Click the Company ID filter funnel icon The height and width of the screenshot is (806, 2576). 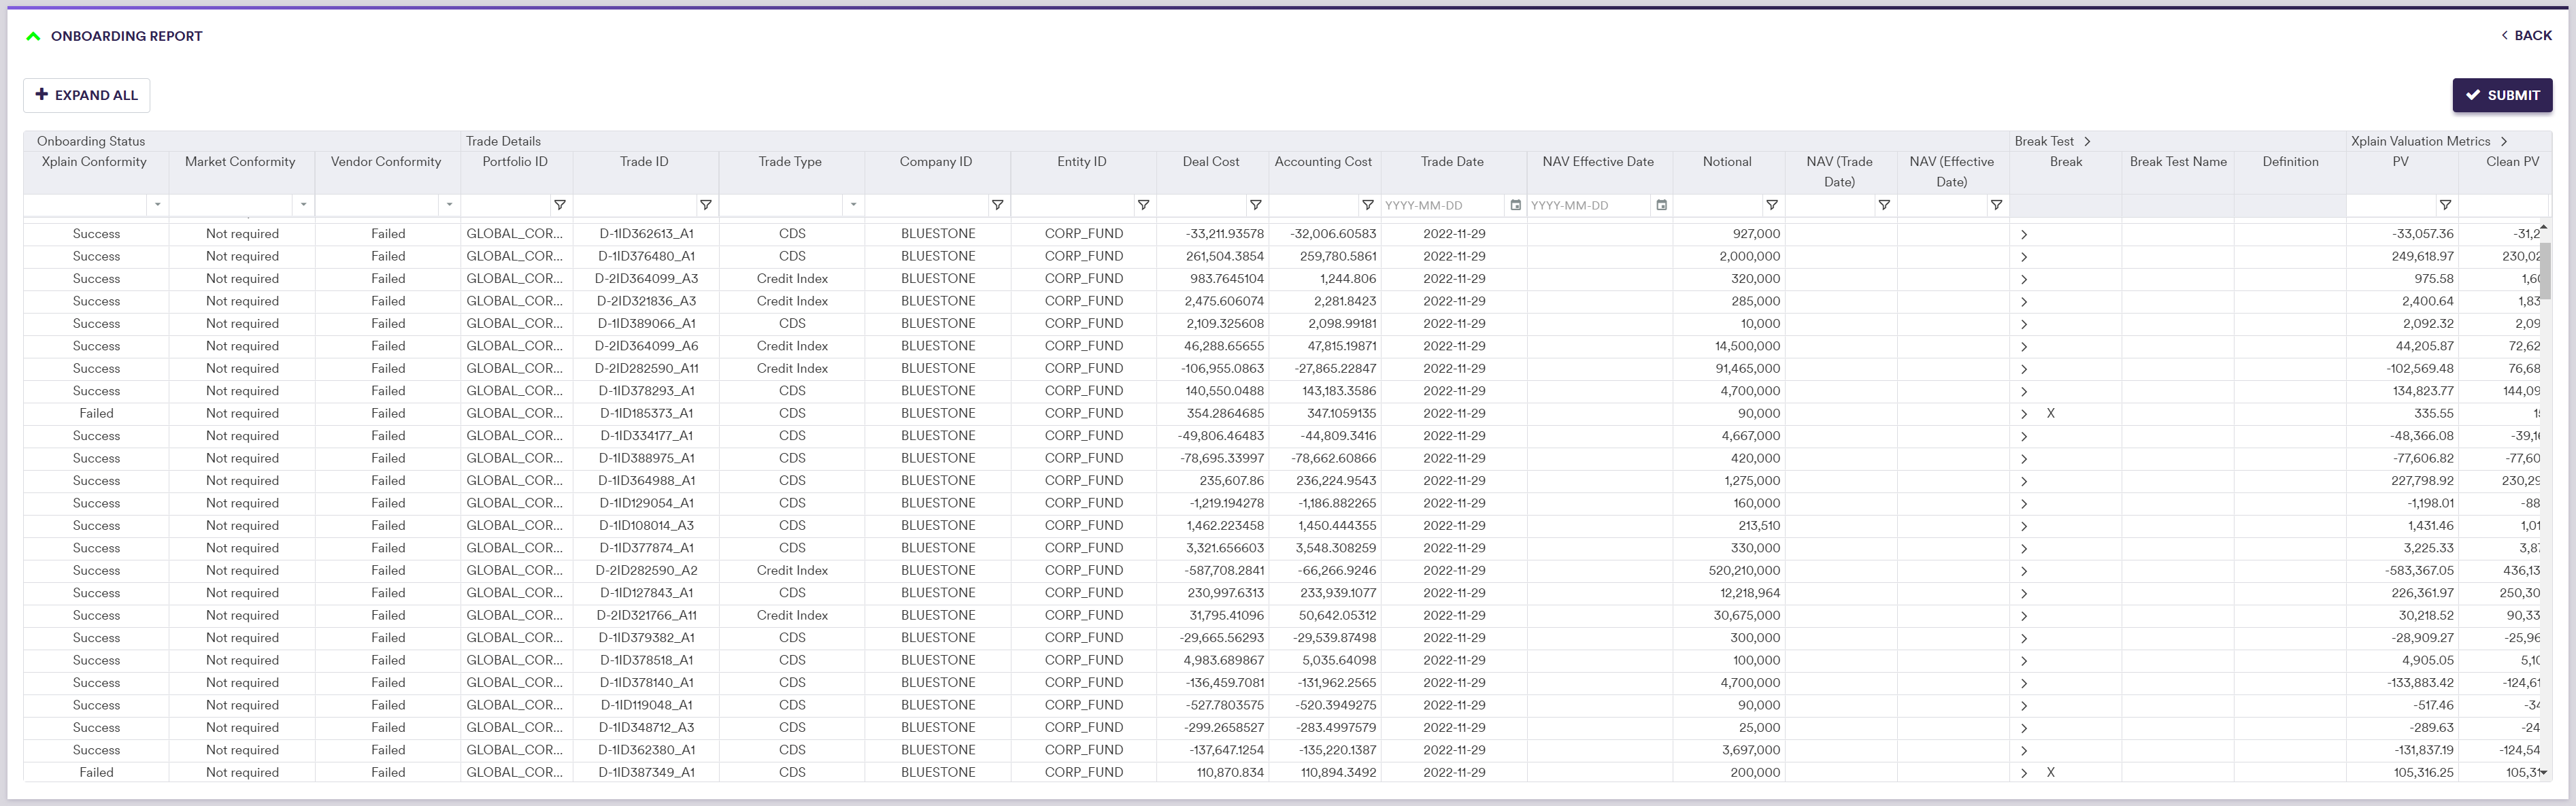point(997,205)
